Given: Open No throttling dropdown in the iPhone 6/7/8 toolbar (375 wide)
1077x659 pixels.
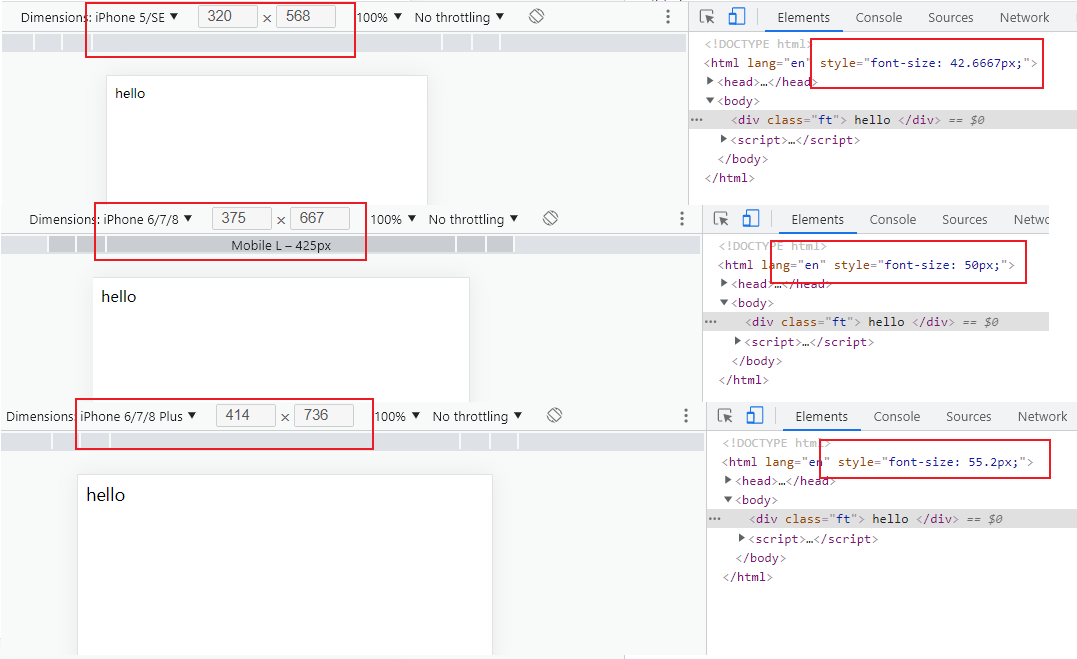Looking at the screenshot, I should [473, 219].
